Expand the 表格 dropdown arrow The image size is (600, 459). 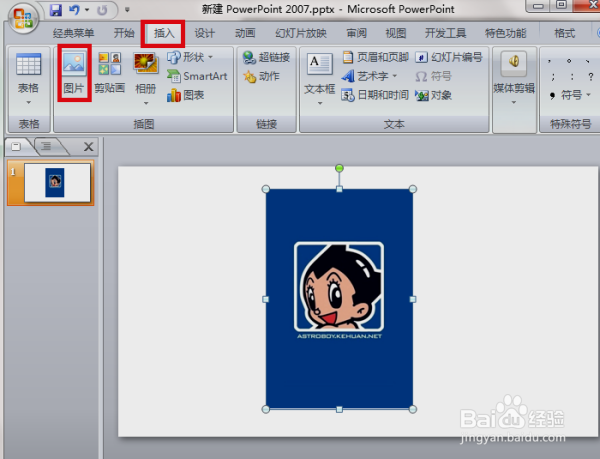pyautogui.click(x=29, y=103)
